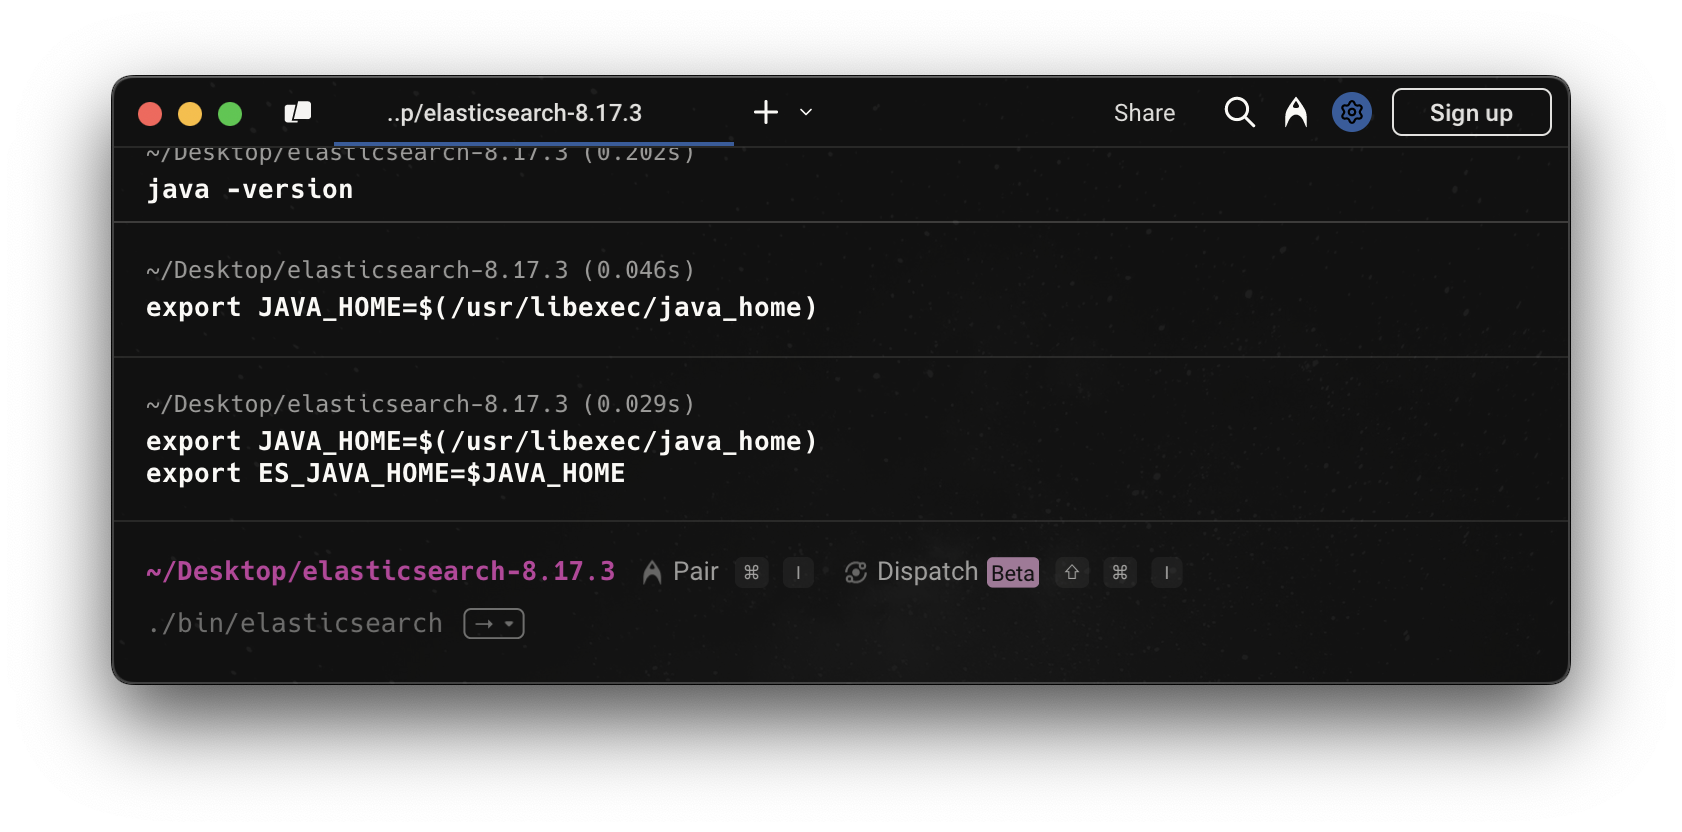This screenshot has width=1682, height=832.
Task: Click the green maximize window button
Action: click(230, 114)
